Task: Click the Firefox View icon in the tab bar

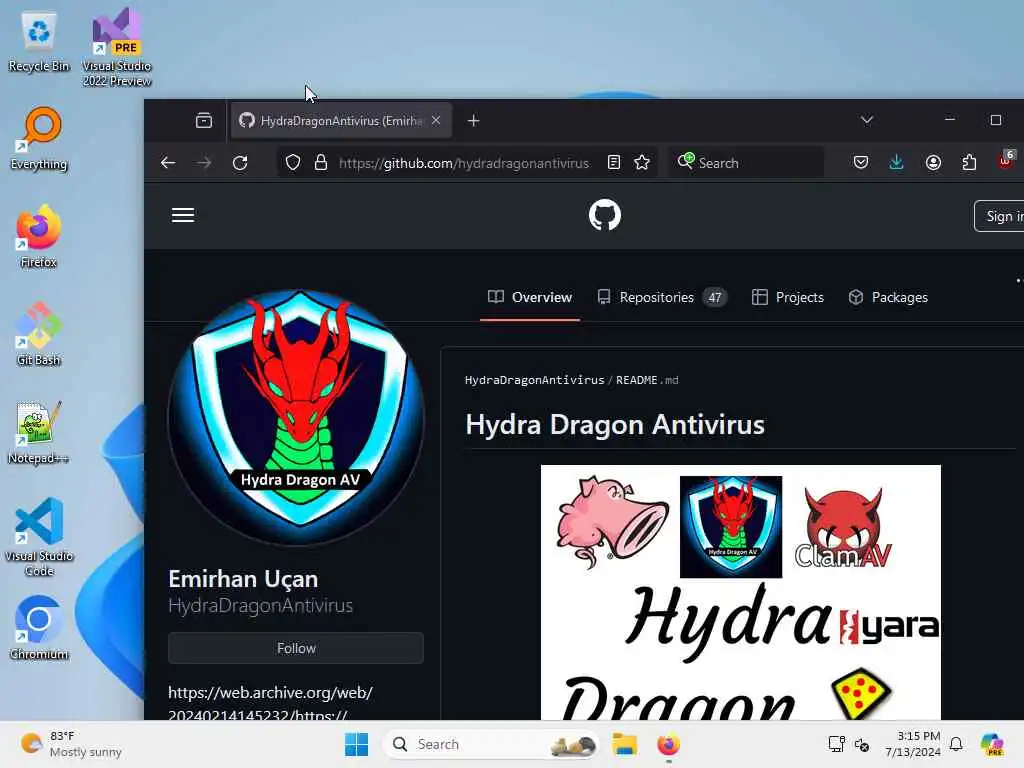Action: pyautogui.click(x=204, y=121)
